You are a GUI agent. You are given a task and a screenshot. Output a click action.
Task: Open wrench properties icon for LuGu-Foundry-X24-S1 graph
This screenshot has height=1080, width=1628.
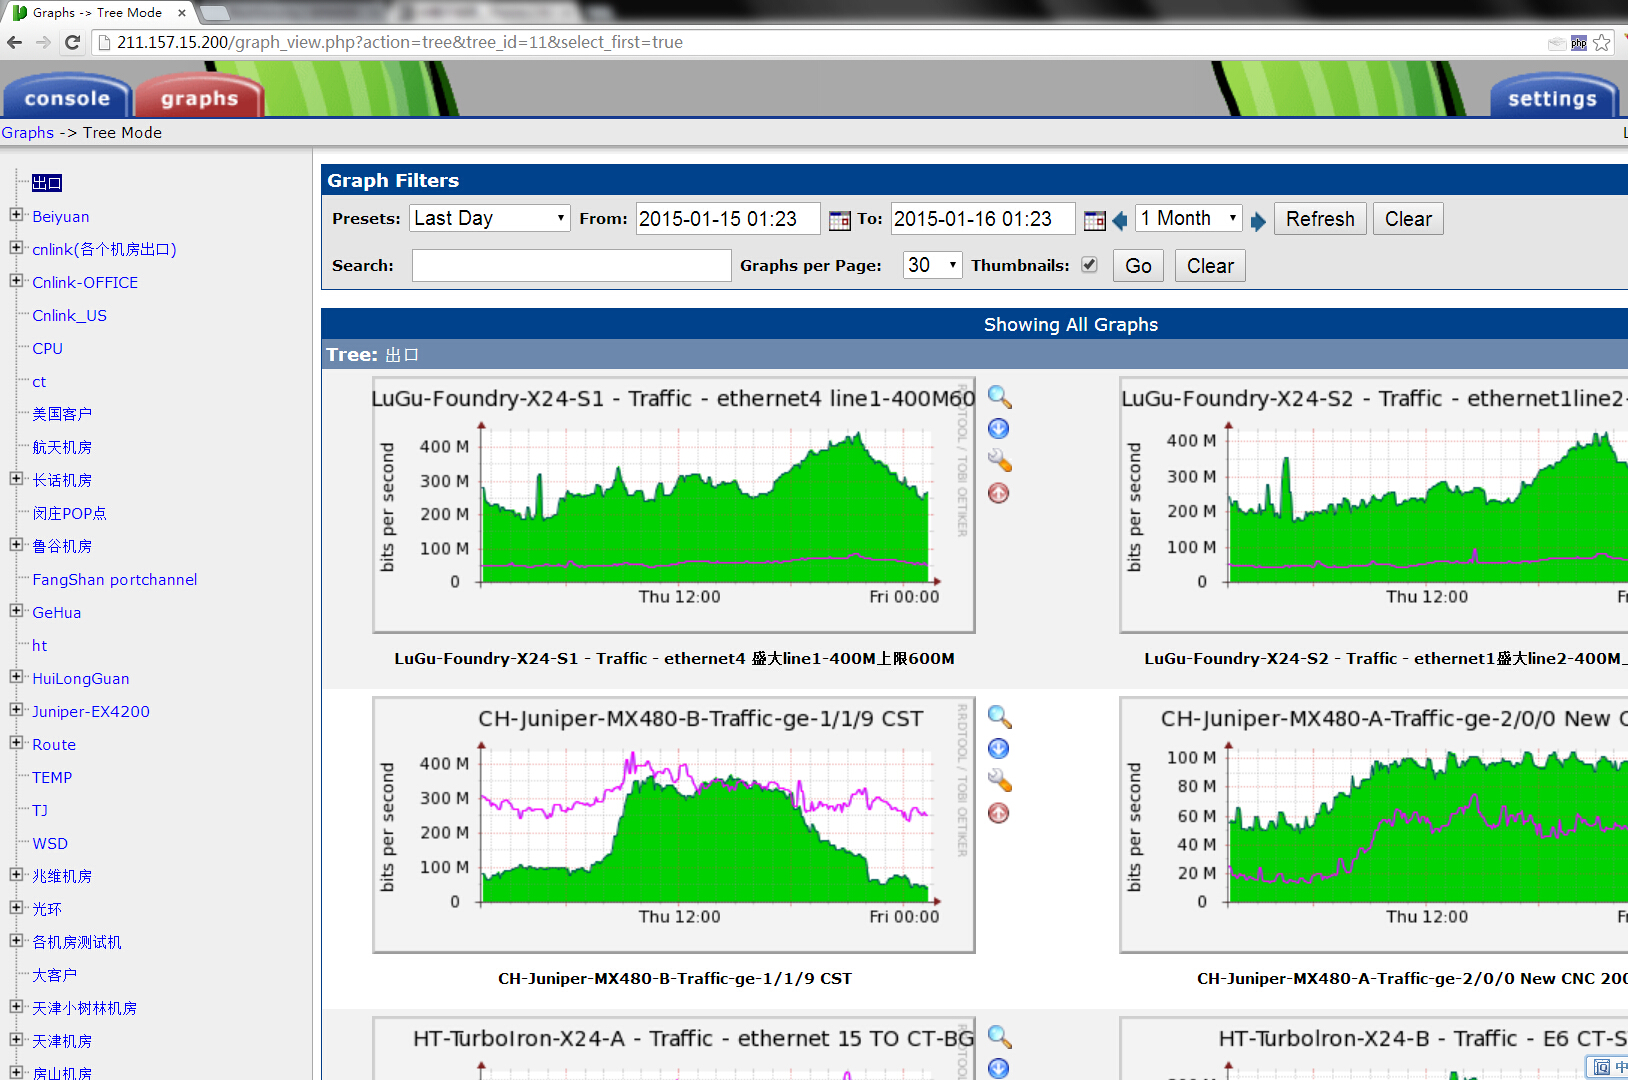[x=999, y=461]
